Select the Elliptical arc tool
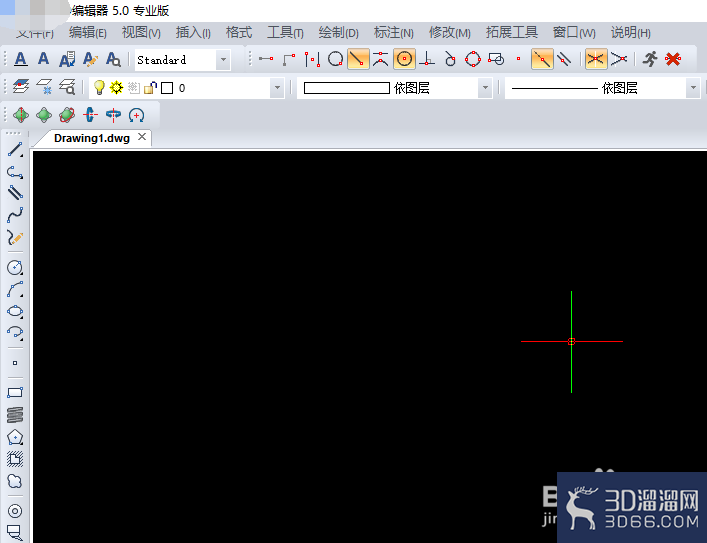Viewport: 707px width, 543px height. [x=15, y=333]
